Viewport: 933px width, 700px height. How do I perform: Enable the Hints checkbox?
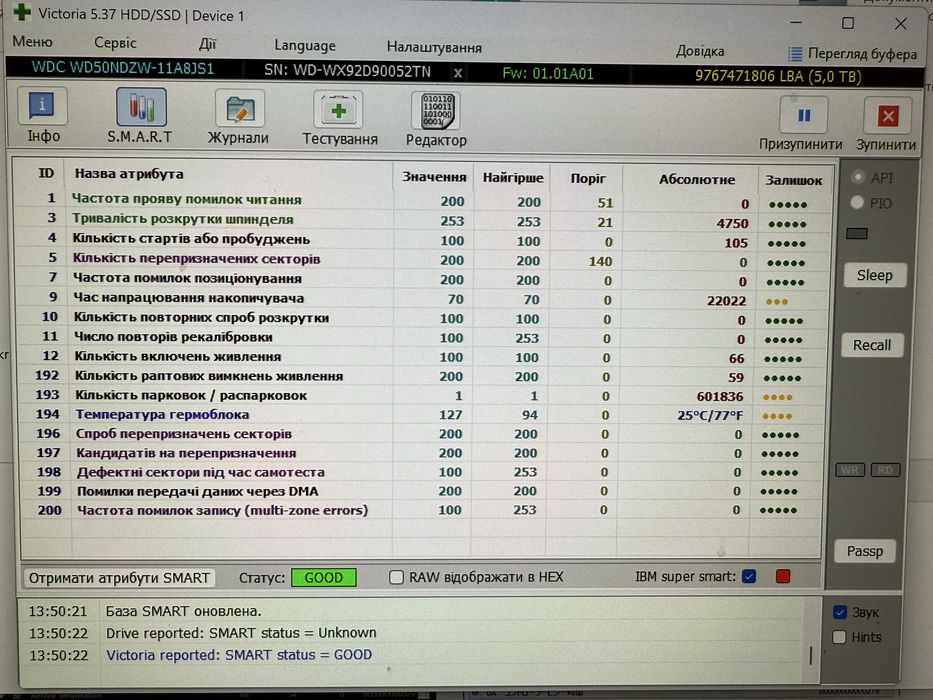tap(839, 637)
